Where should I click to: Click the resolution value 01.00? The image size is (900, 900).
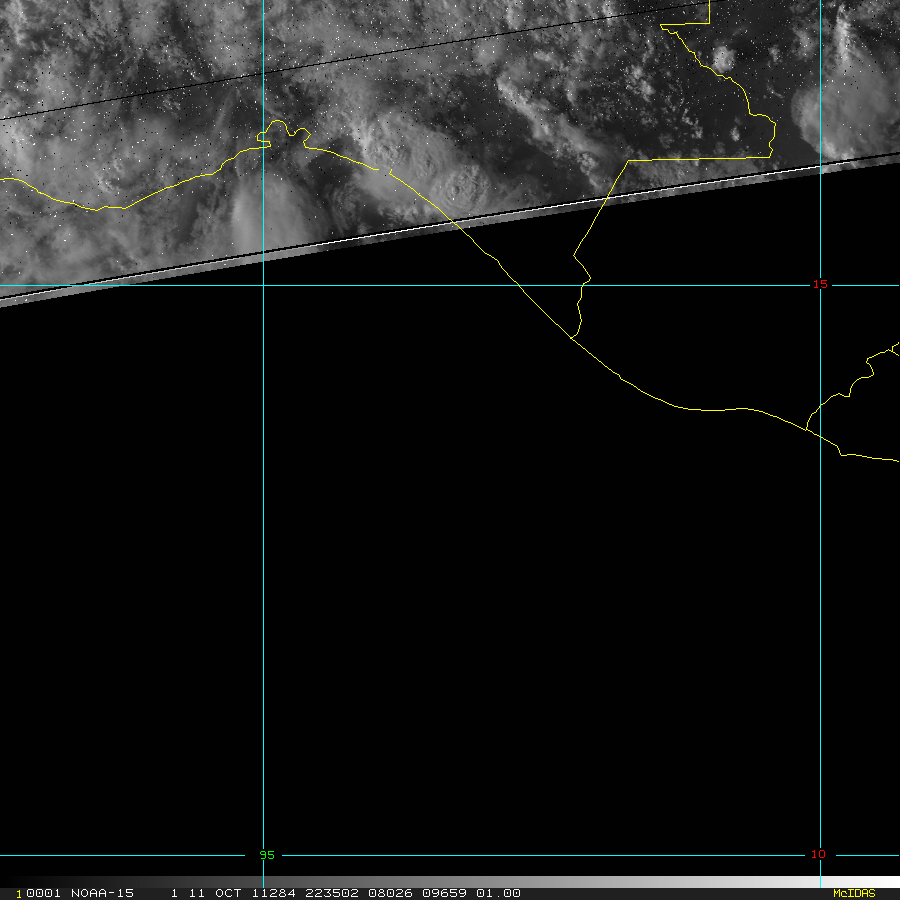[498, 893]
